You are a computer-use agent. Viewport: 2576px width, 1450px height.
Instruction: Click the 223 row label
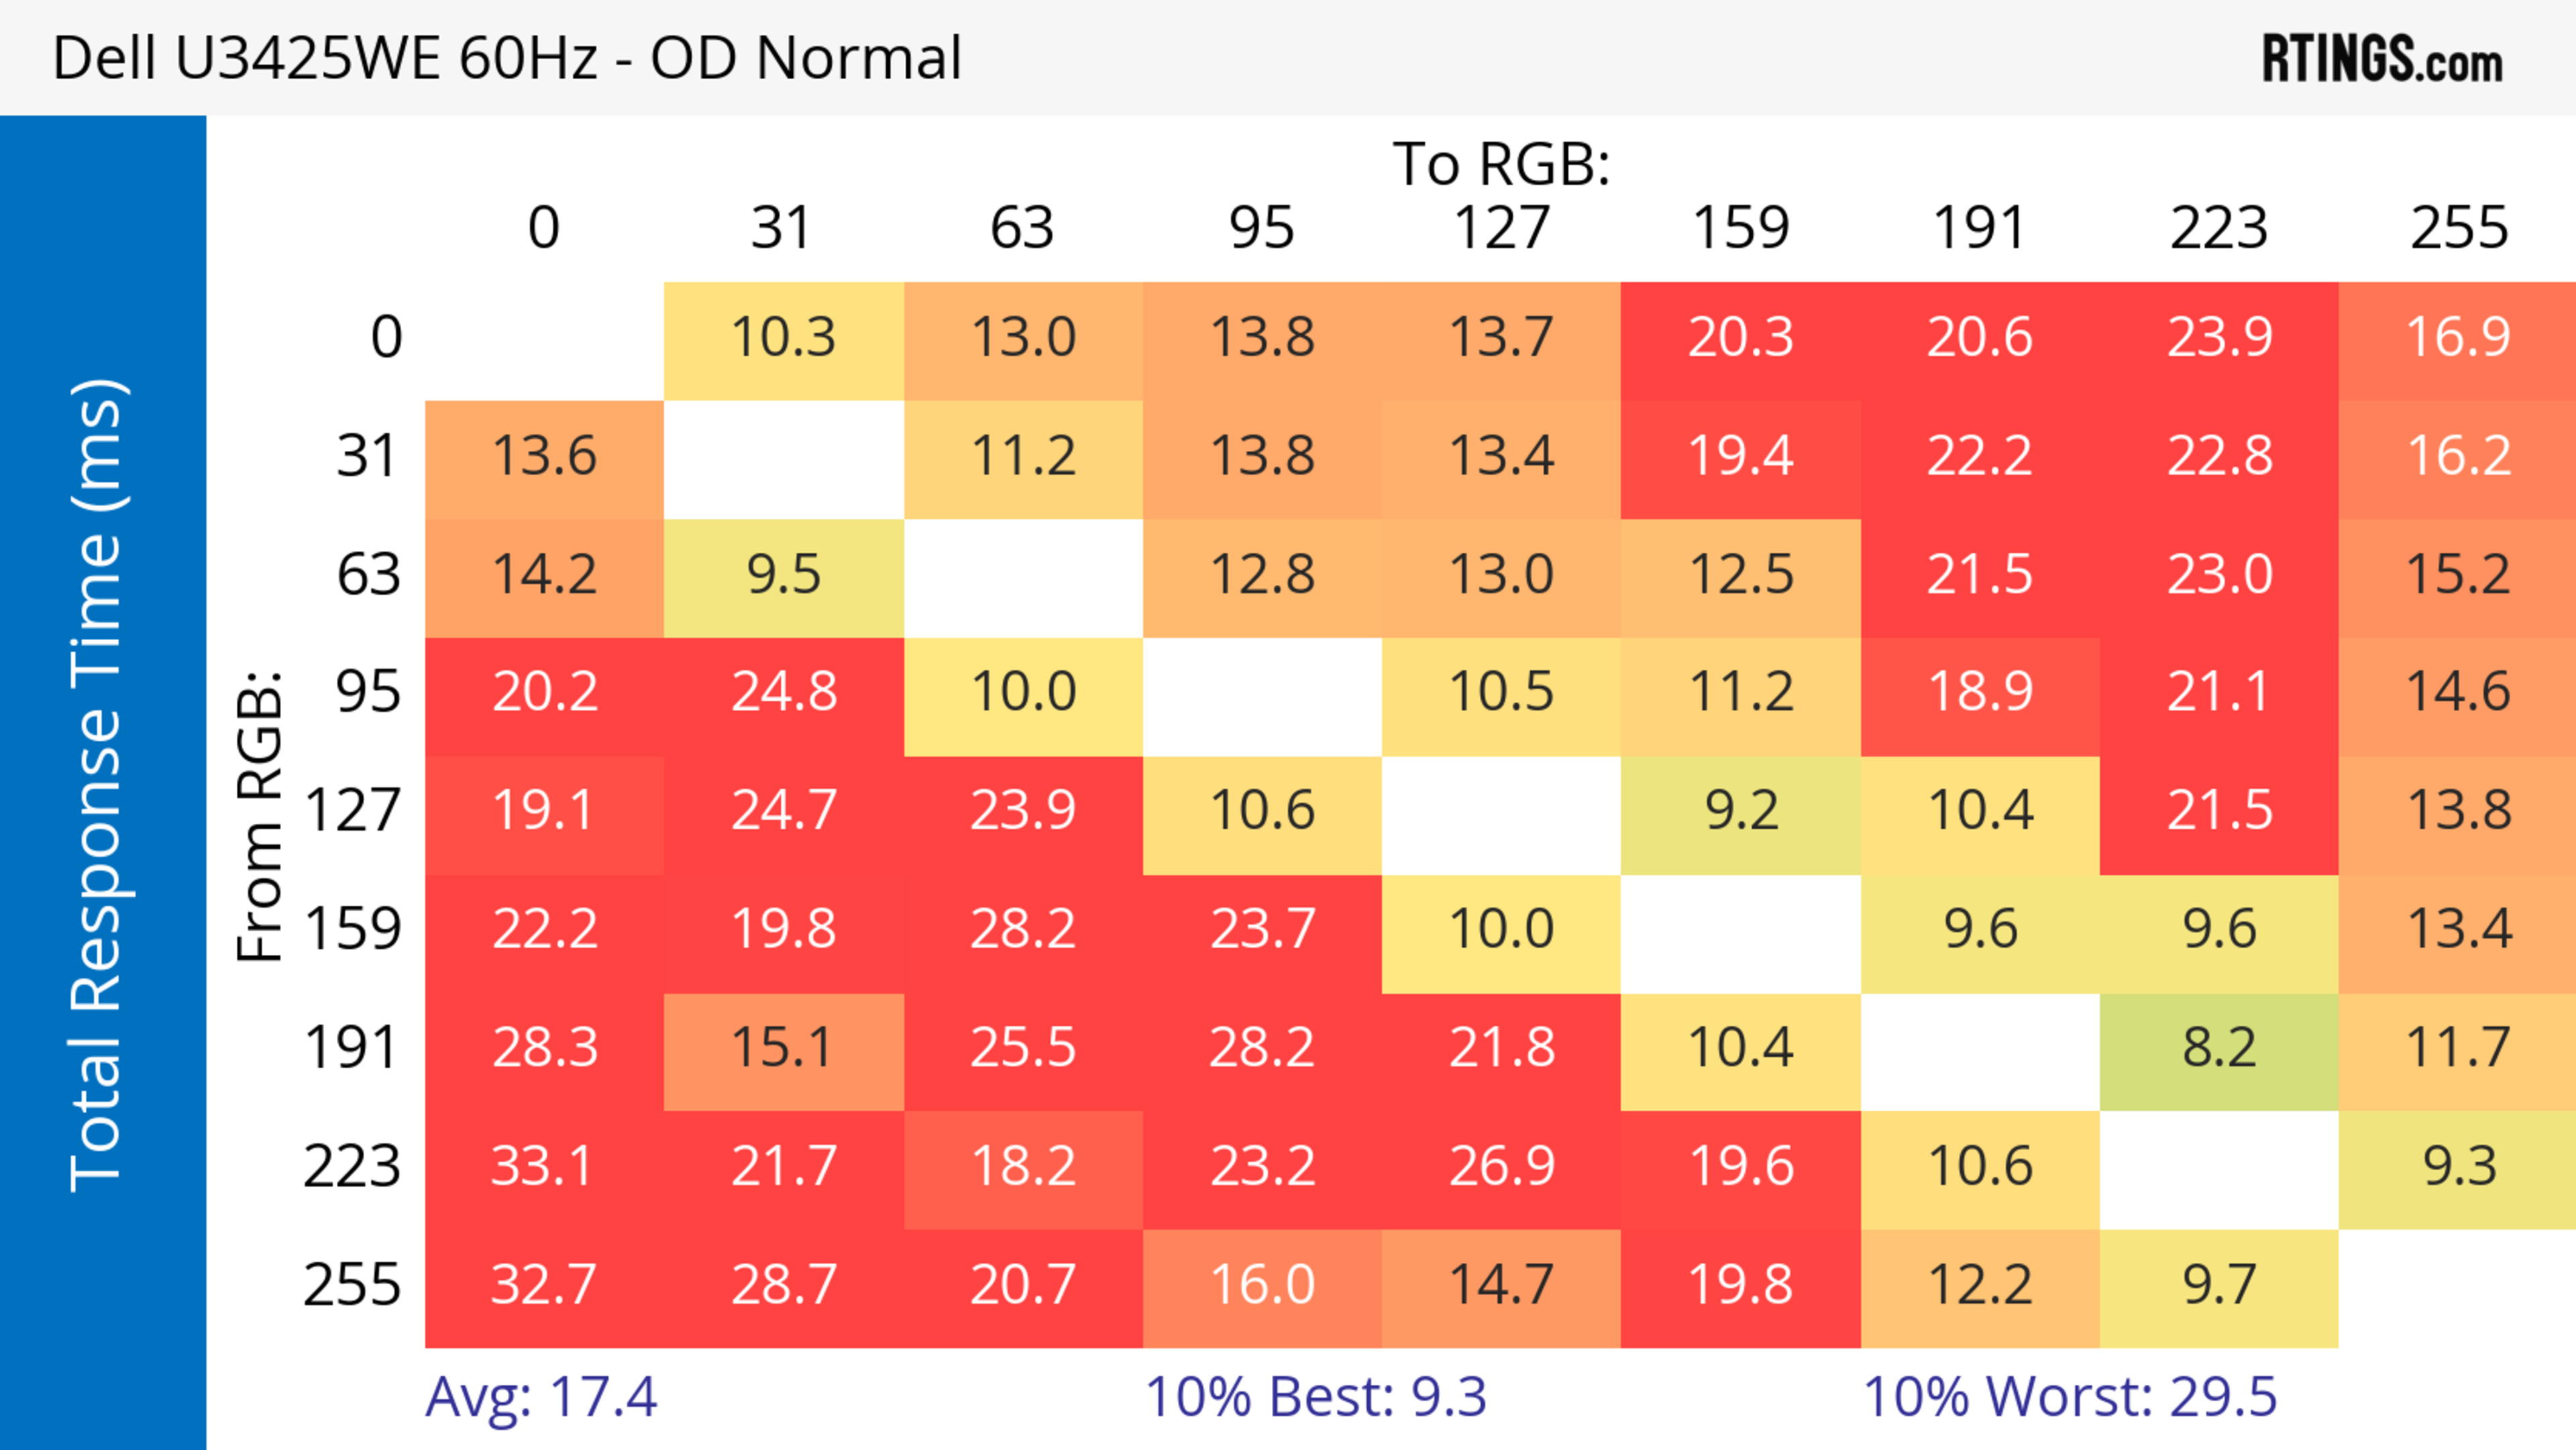352,1166
